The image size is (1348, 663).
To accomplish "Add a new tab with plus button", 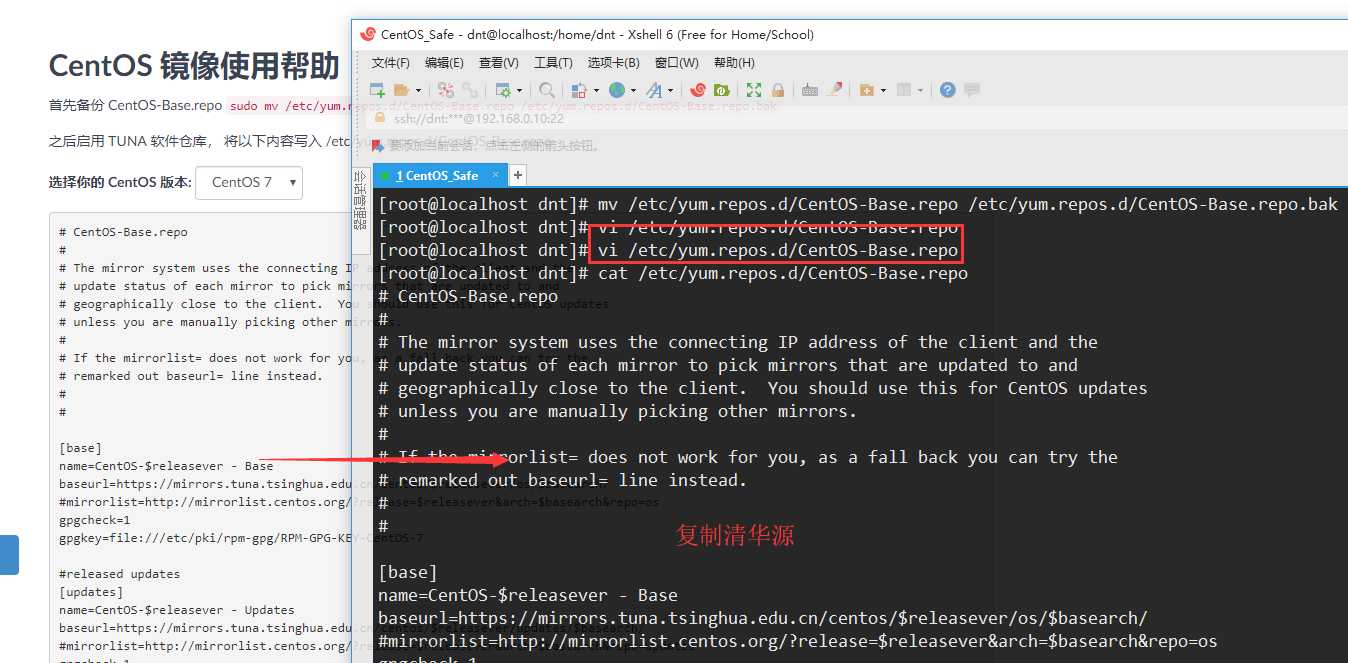I will coord(518,175).
